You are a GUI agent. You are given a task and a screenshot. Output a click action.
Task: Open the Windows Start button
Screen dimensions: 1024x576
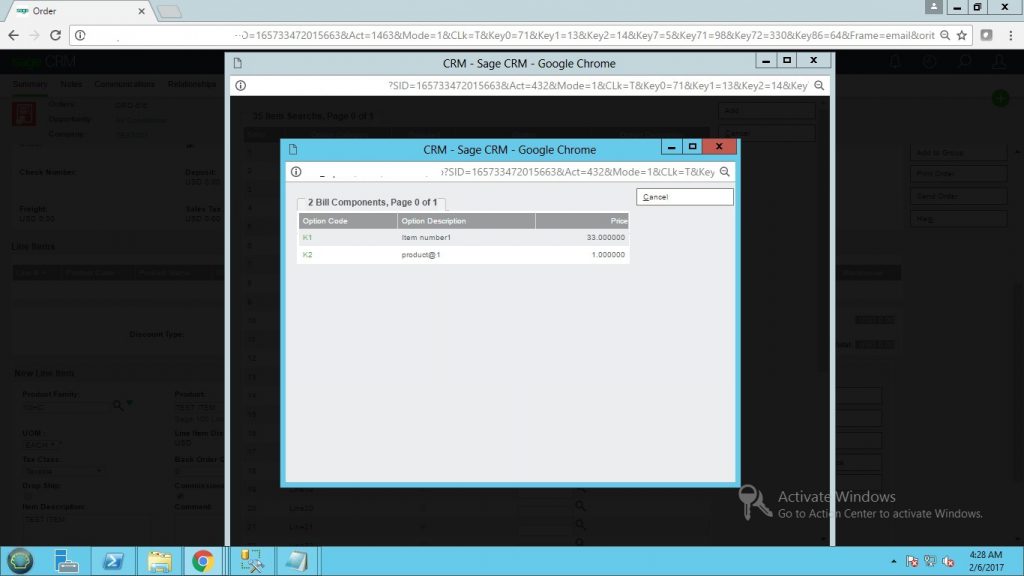20,561
